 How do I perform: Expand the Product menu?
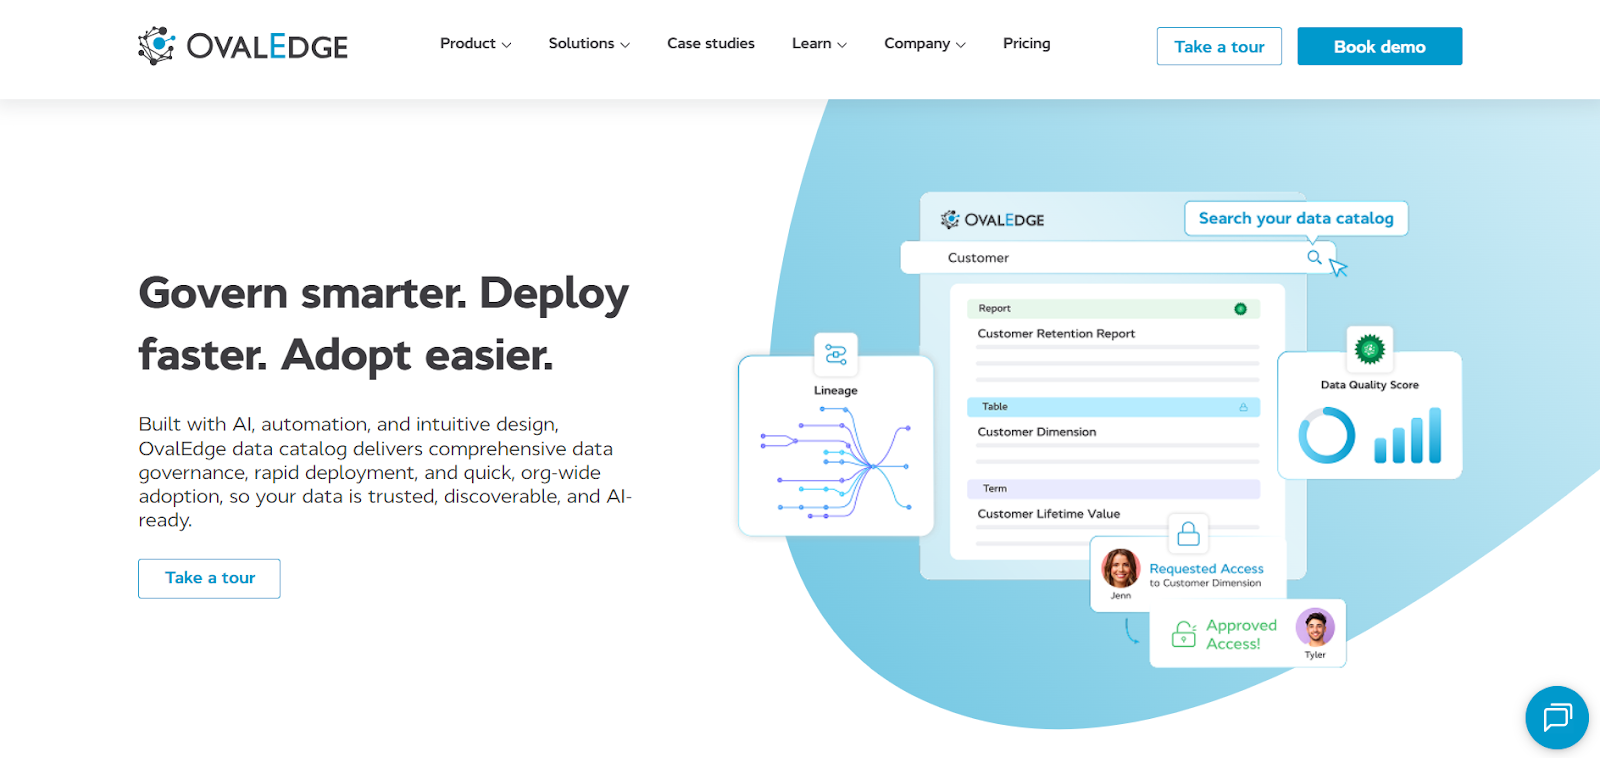pyautogui.click(x=475, y=43)
